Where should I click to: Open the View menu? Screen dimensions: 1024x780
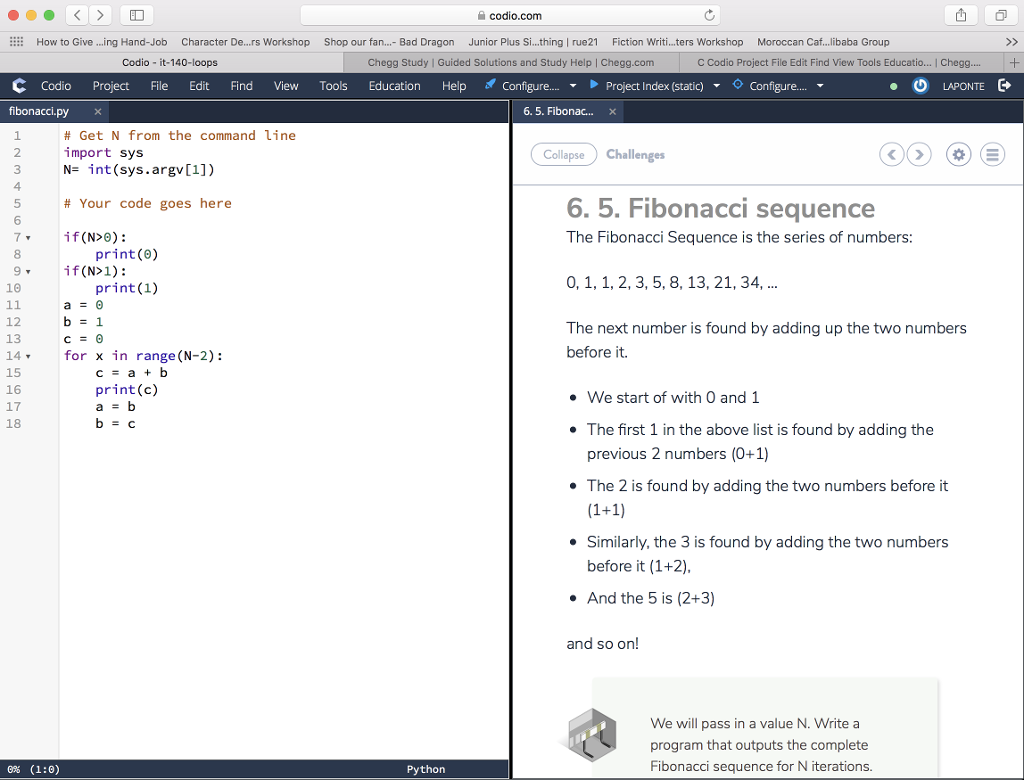tap(285, 86)
